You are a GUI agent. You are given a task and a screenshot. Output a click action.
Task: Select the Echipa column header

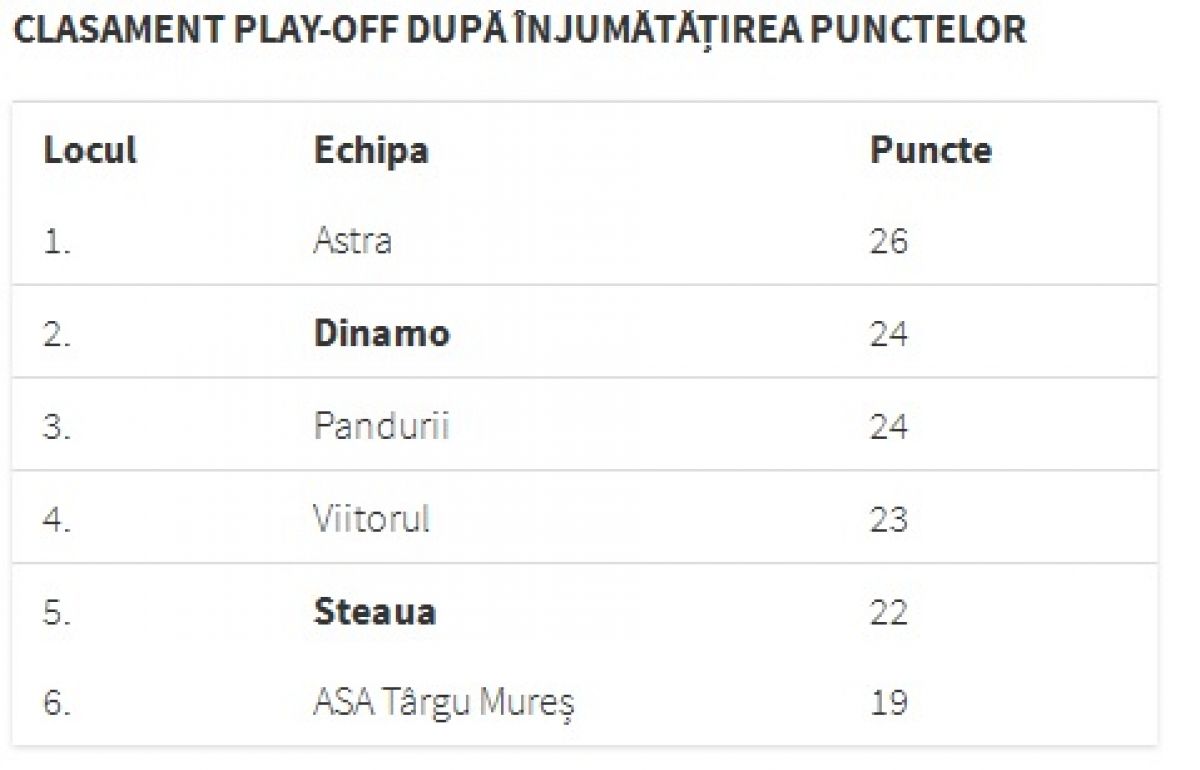coord(371,150)
